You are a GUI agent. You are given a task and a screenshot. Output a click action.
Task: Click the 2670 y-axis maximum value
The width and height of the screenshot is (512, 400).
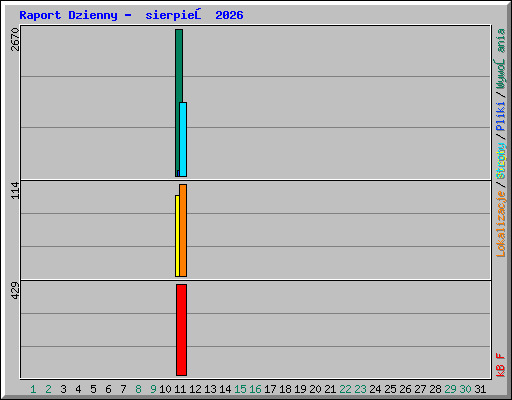pyautogui.click(x=15, y=39)
